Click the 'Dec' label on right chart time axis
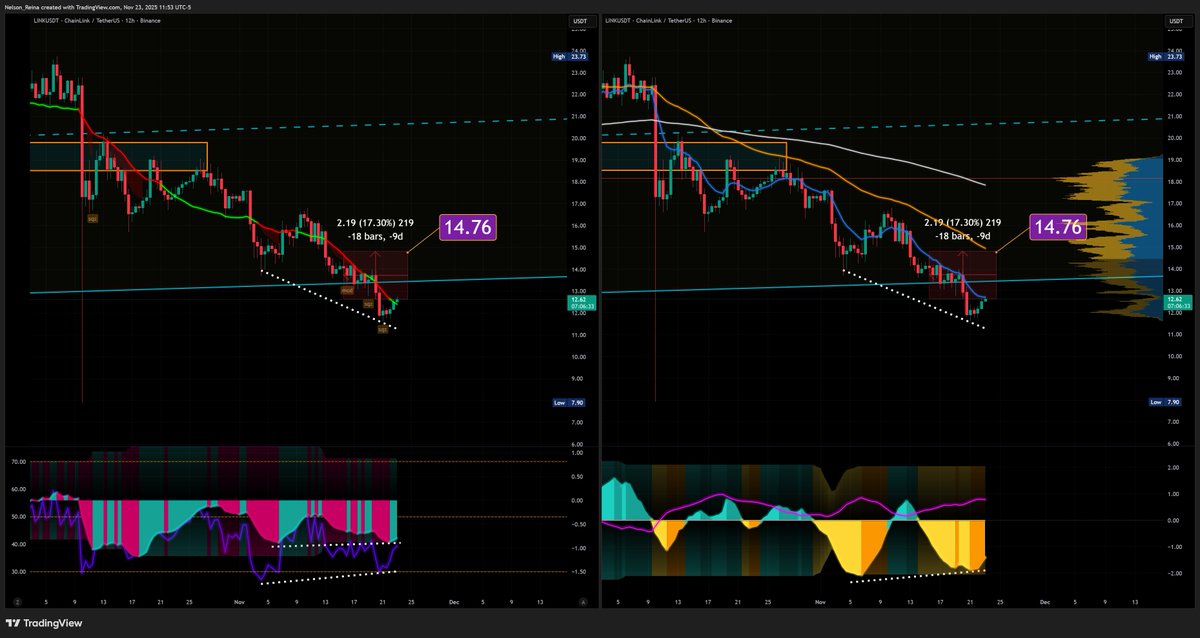The height and width of the screenshot is (638, 1200). (x=1044, y=603)
